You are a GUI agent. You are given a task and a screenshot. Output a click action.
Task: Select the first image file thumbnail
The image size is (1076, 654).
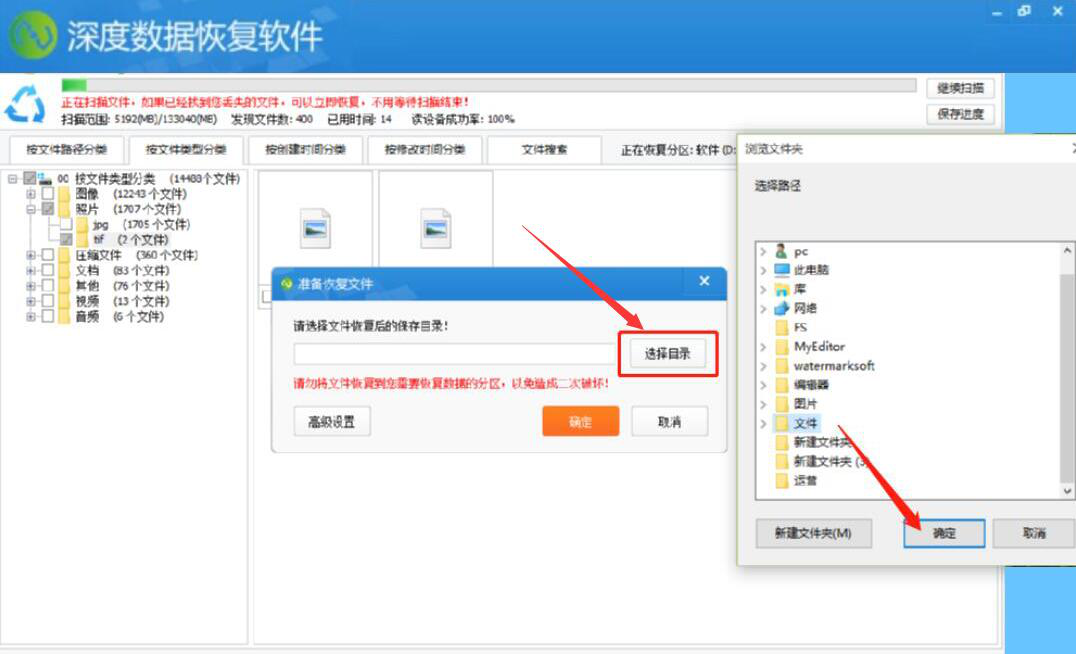click(x=316, y=228)
